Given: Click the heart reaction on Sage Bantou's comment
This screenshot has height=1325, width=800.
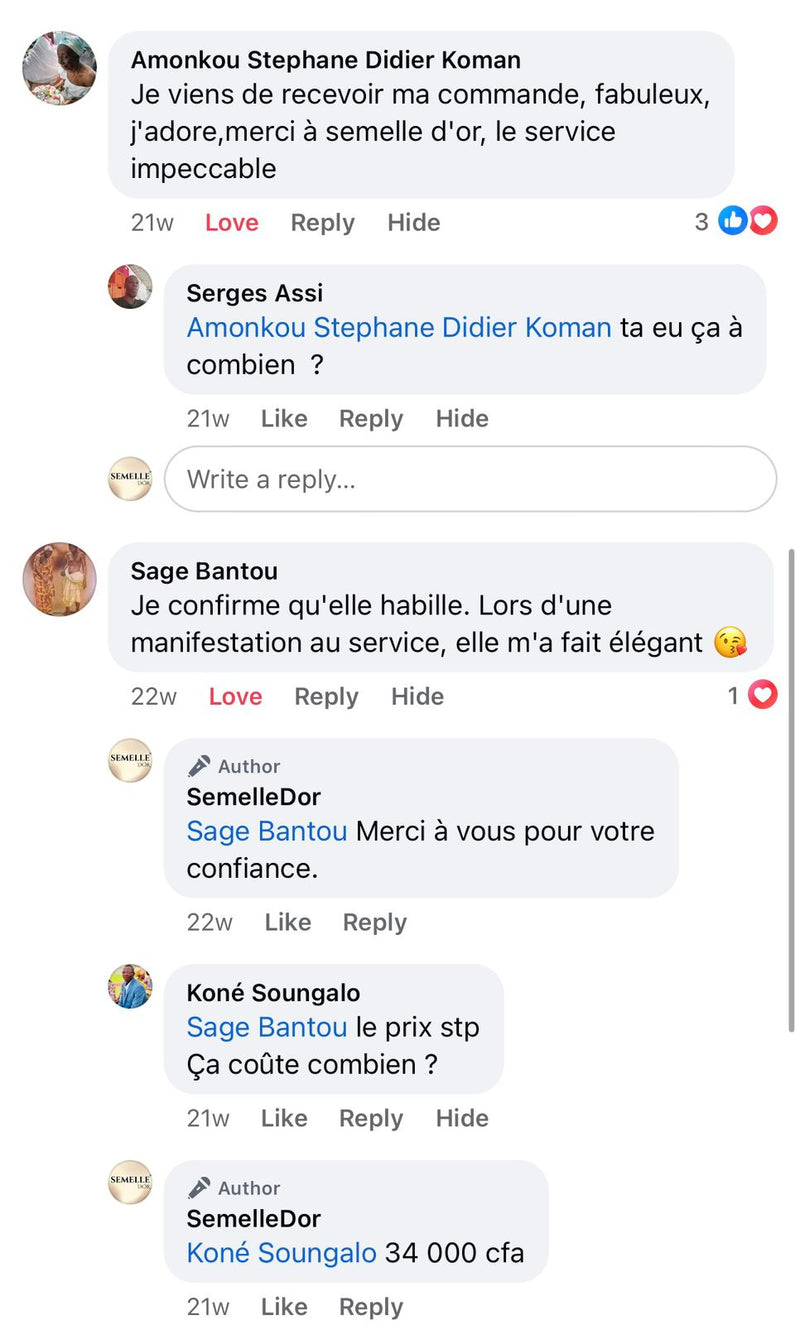Looking at the screenshot, I should [x=763, y=695].
